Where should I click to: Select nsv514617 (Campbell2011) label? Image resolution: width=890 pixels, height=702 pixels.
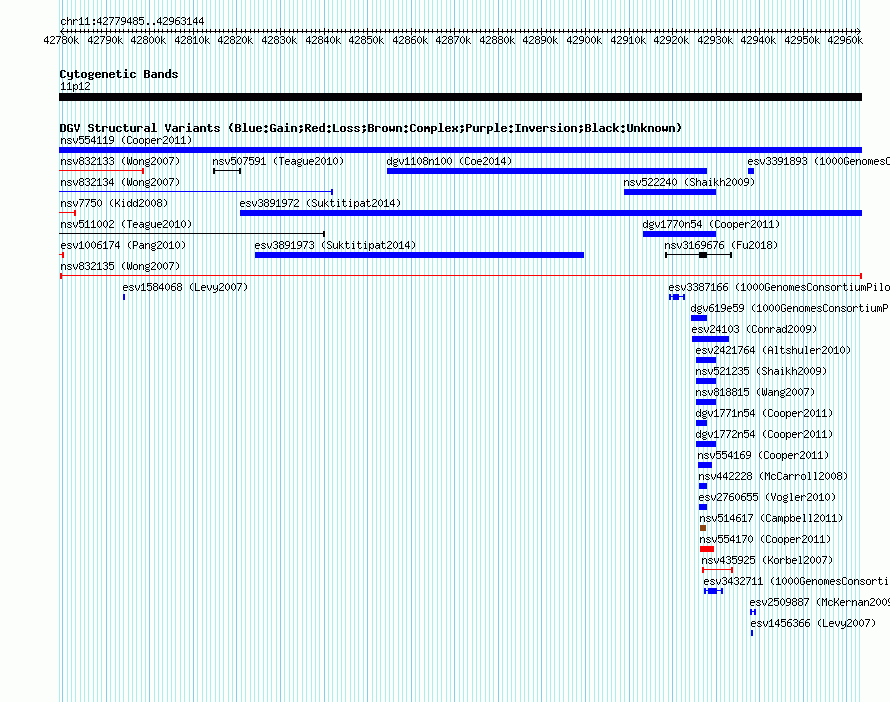[x=771, y=518]
